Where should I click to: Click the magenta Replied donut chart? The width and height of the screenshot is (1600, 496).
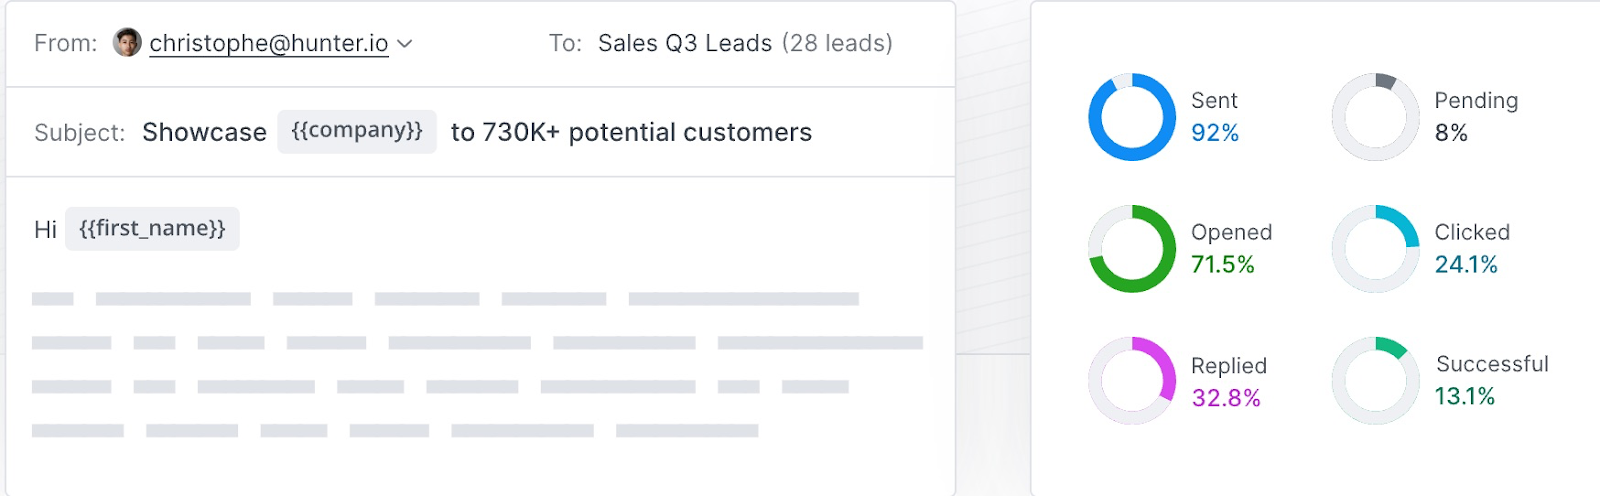pyautogui.click(x=1132, y=381)
